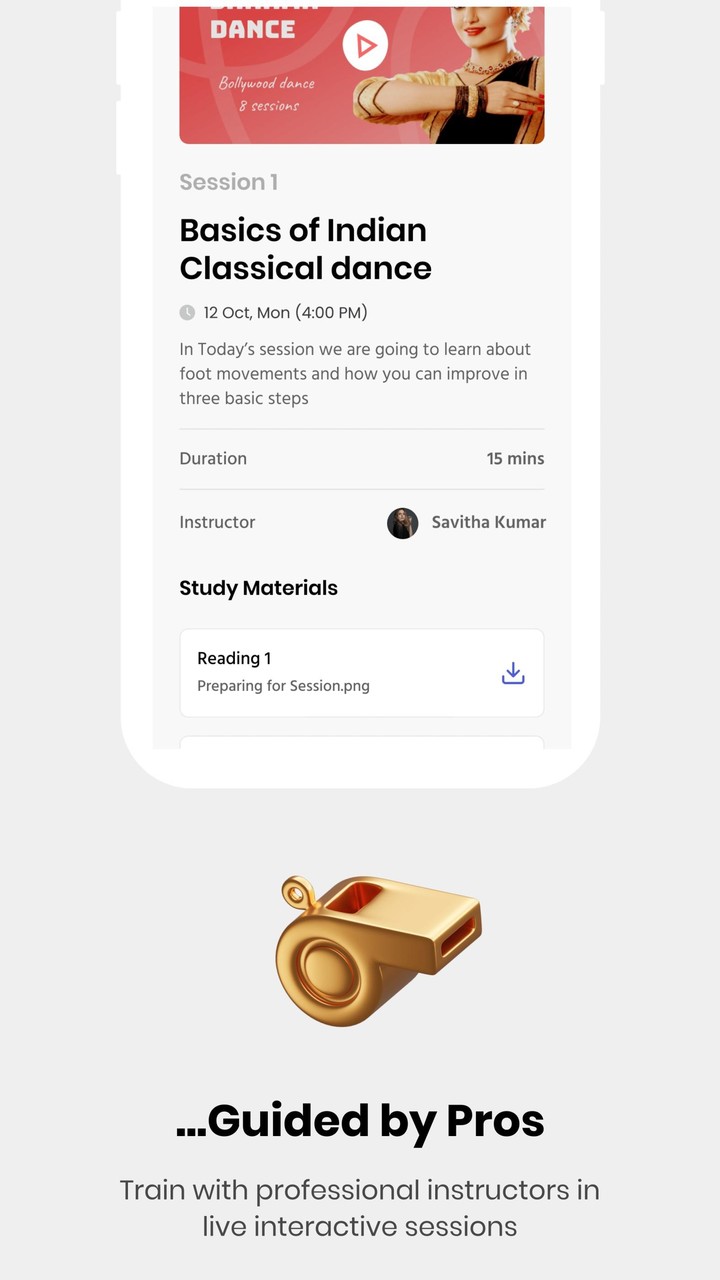This screenshot has width=720, height=1280.
Task: Play the Bollywood dance video
Action: 365,46
